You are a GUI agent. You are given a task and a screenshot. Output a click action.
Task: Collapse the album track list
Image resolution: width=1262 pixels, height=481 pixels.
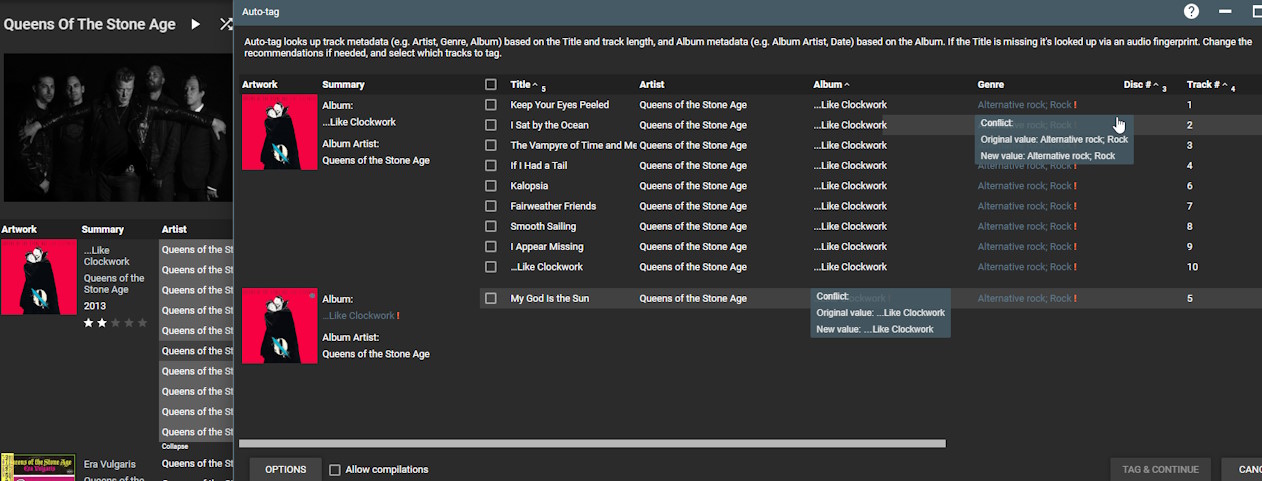[x=175, y=446]
